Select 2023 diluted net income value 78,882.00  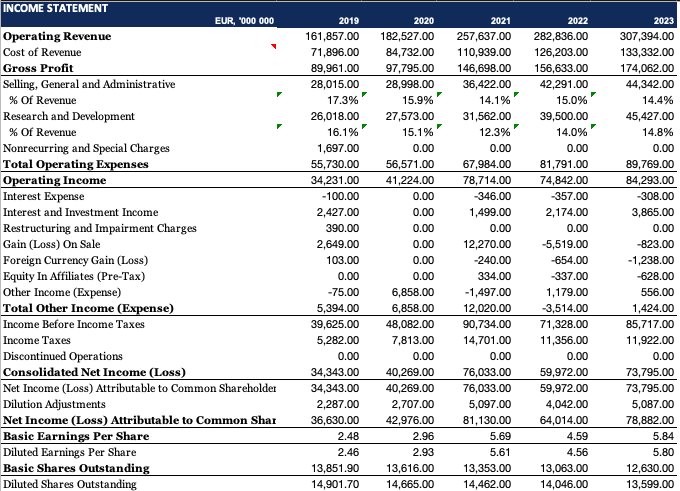point(650,421)
